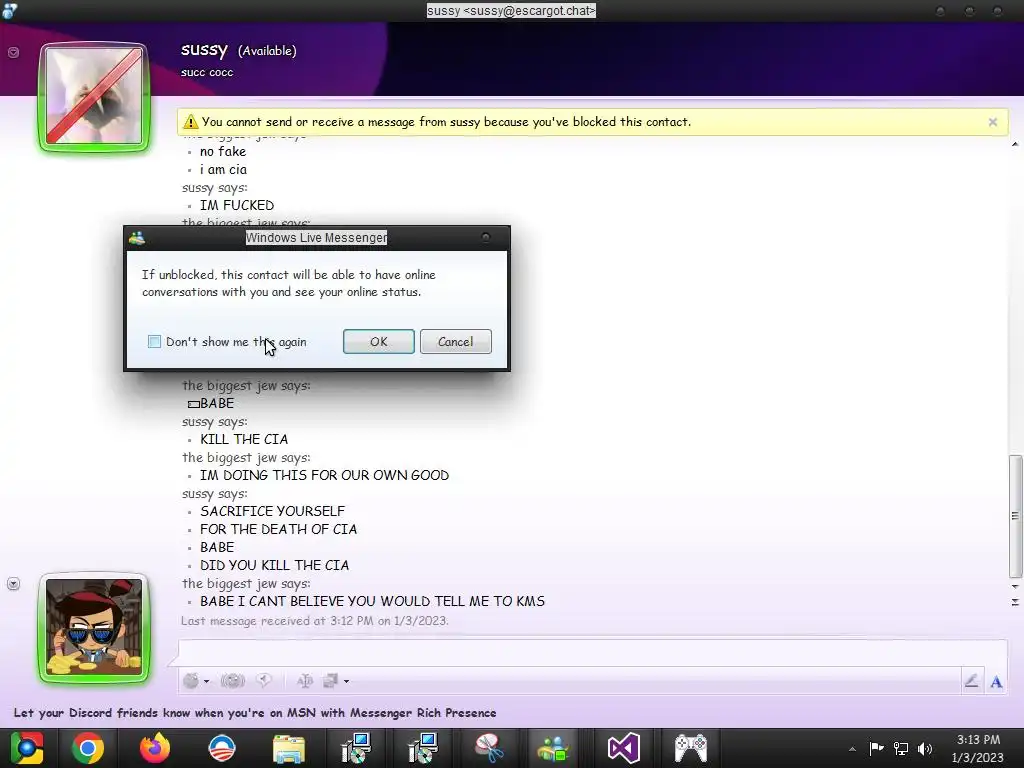1024x768 pixels.
Task: Click message "SACRIFICE YOURSELF"
Action: pyautogui.click(x=272, y=511)
